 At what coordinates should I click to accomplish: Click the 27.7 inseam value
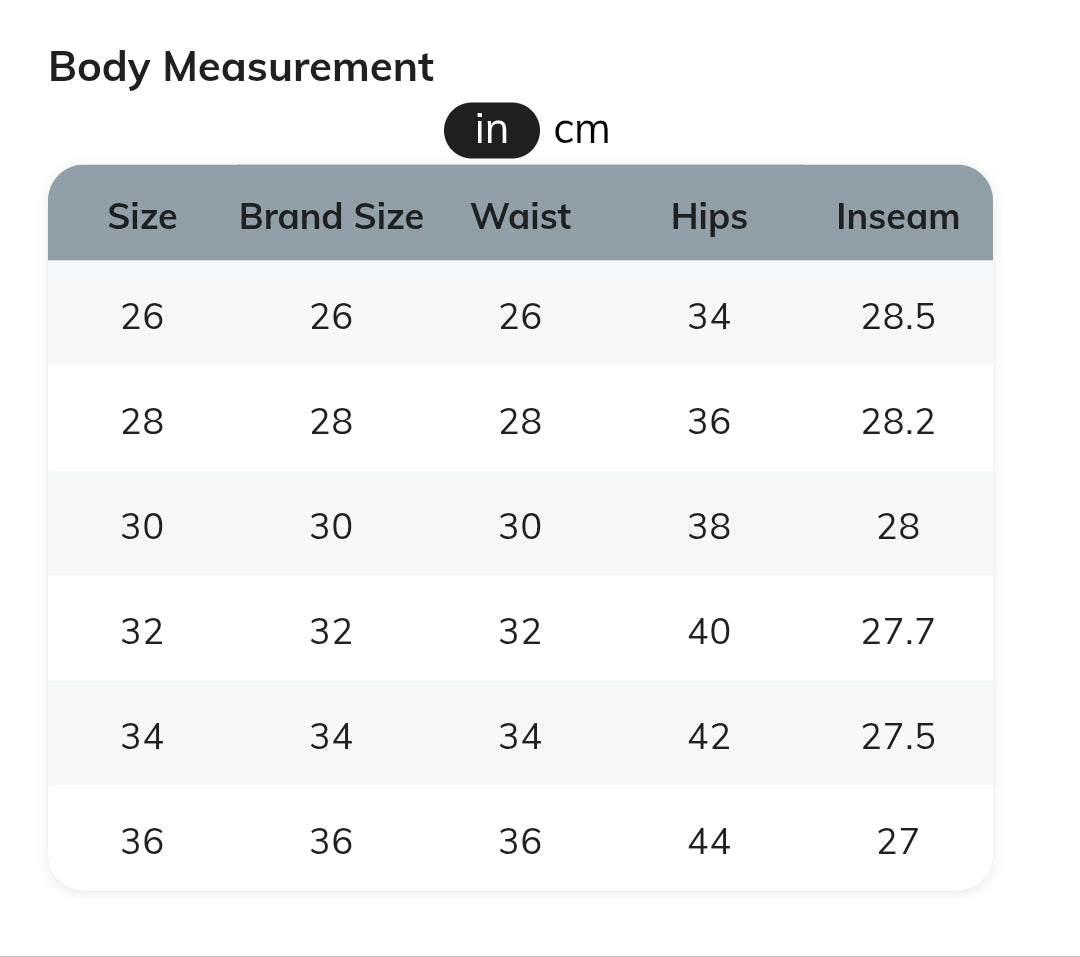[x=897, y=631]
